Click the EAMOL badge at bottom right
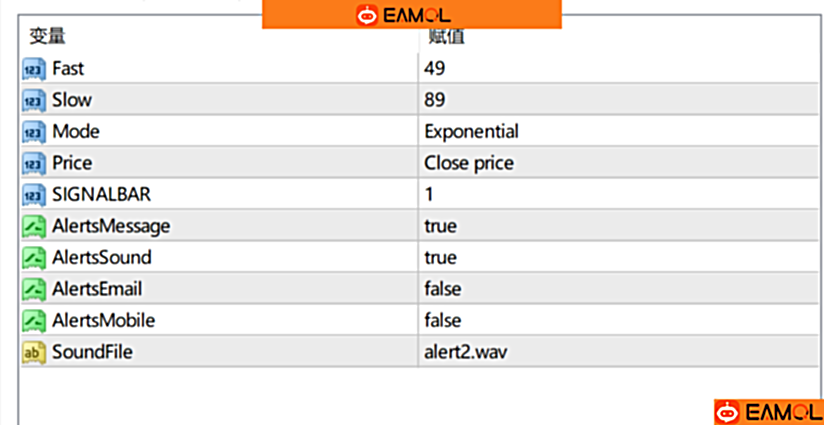The width and height of the screenshot is (824, 425). point(767,411)
